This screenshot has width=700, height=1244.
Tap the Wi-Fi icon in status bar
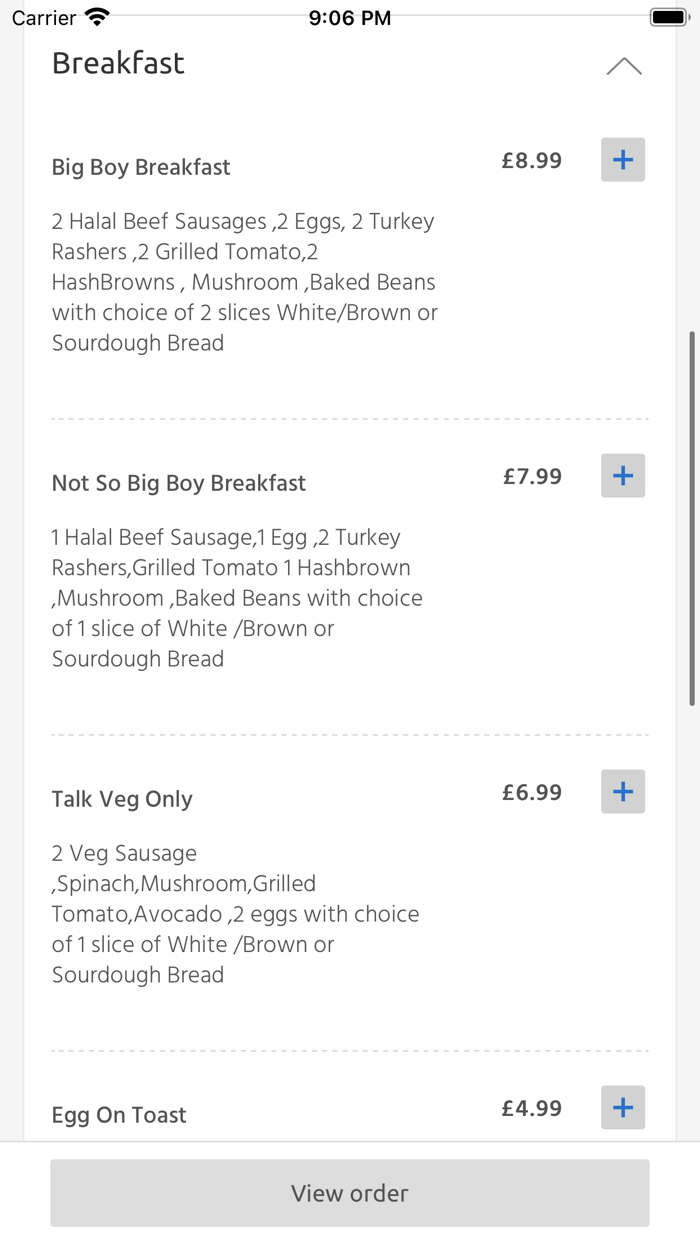(x=96, y=16)
